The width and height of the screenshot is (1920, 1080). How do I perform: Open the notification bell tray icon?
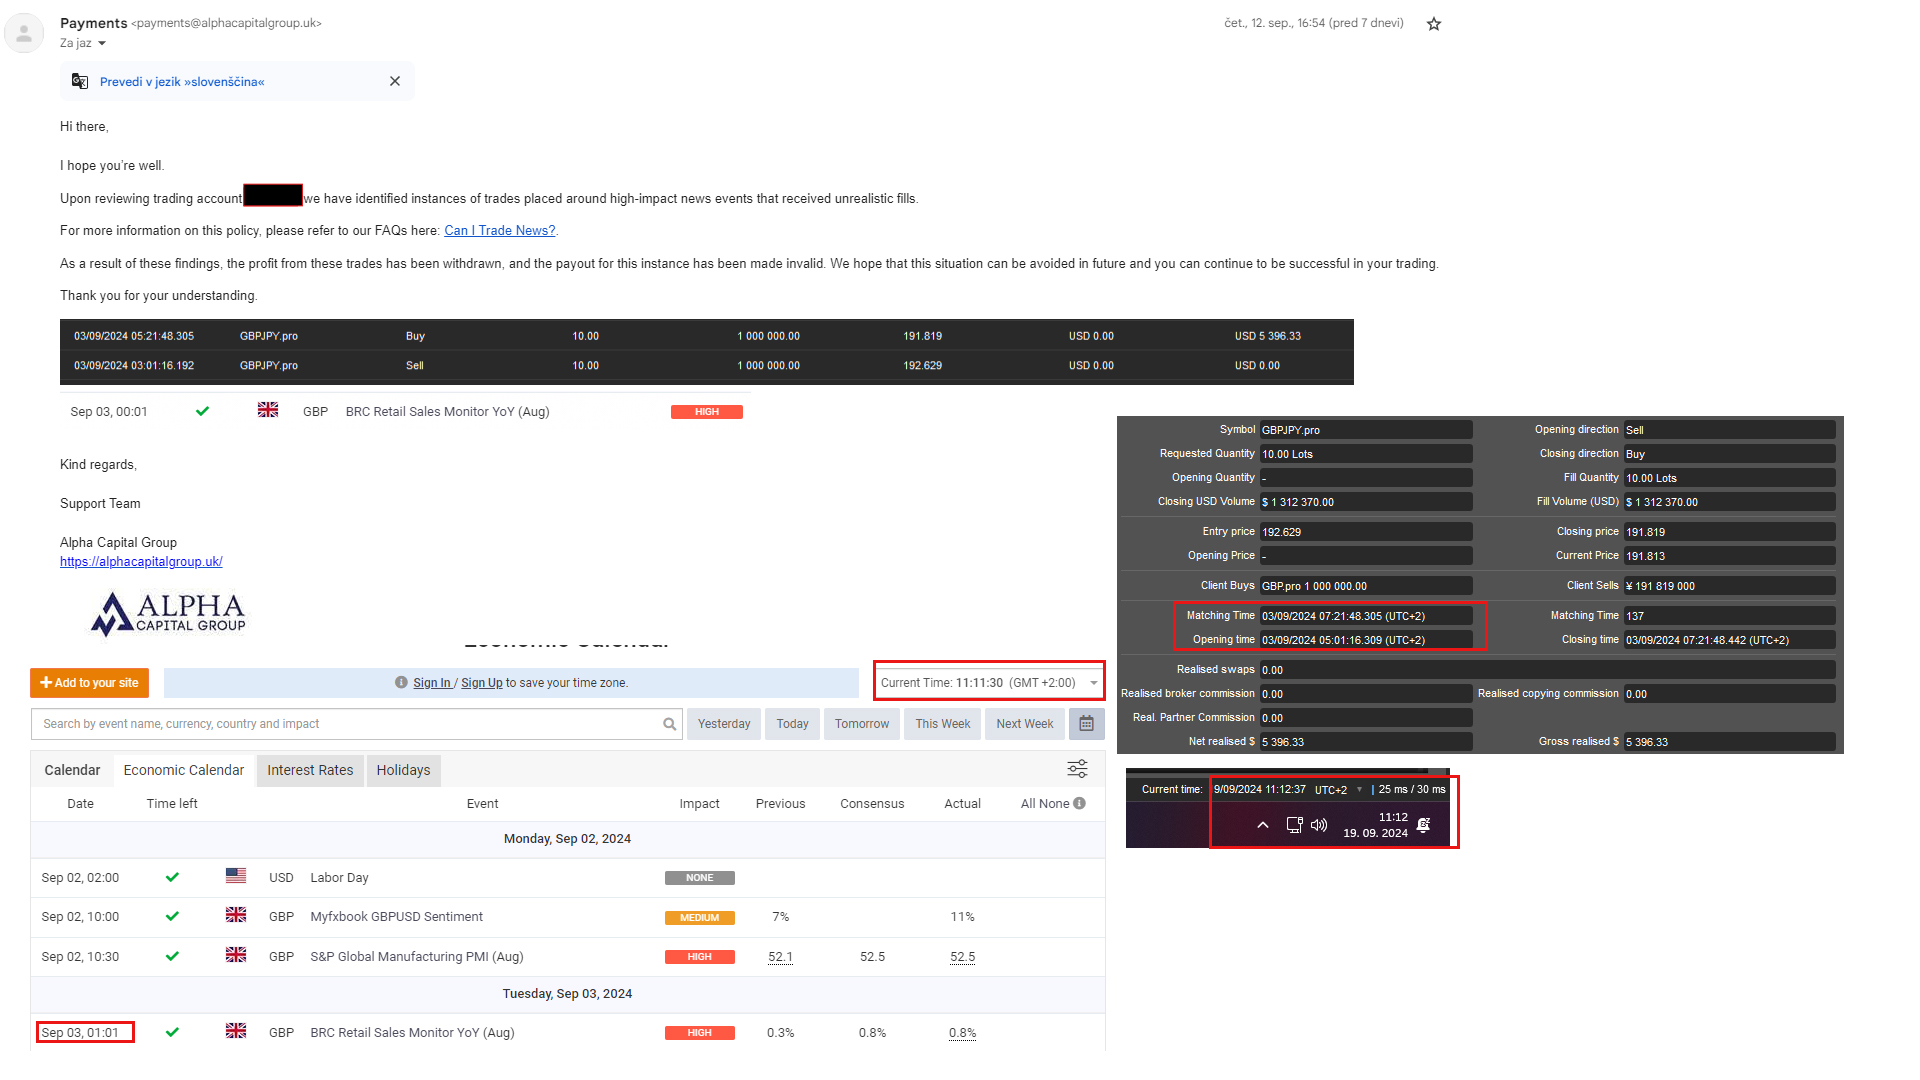[1424, 825]
